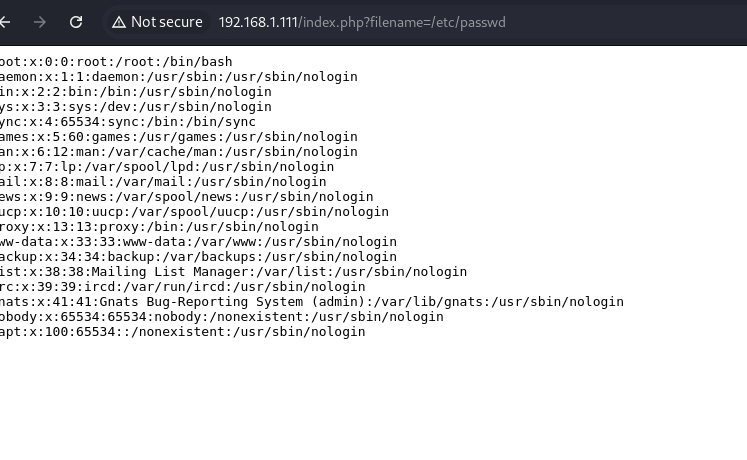747x460 pixels.
Task: Click the Gnats Bug-Reporting System line
Action: (311, 302)
